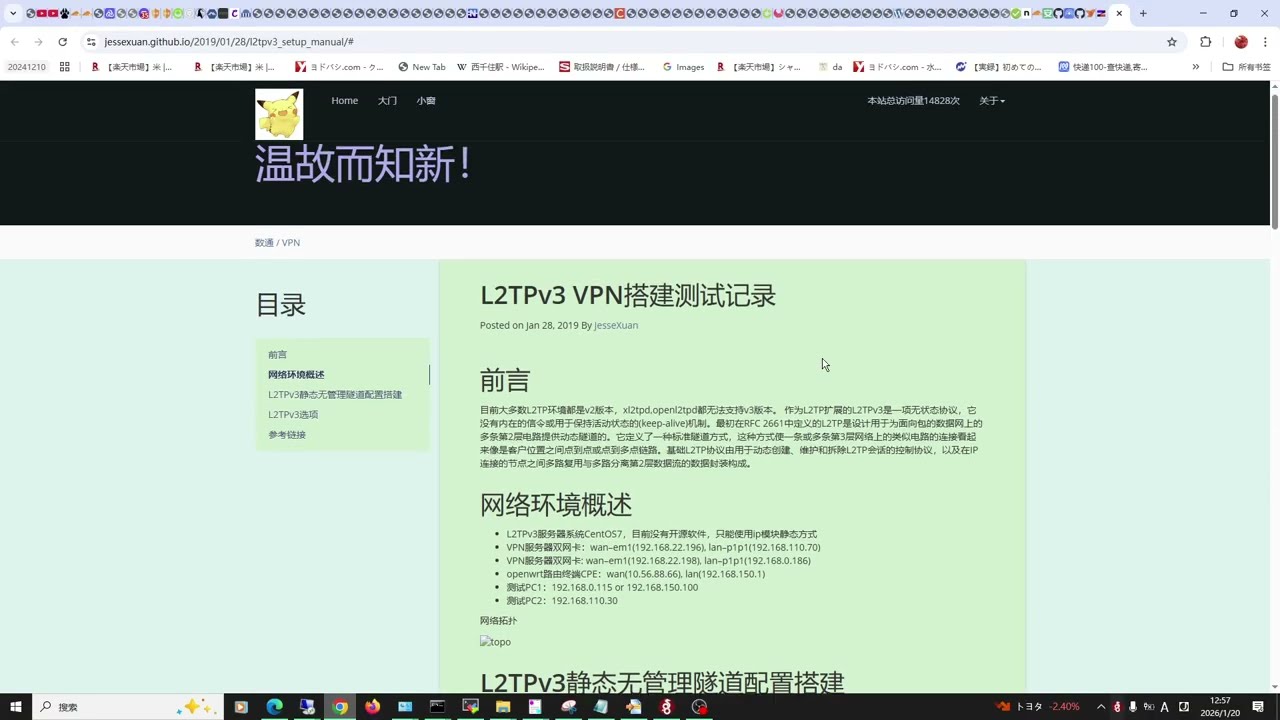Open the New Tab bookmark

click(421, 67)
